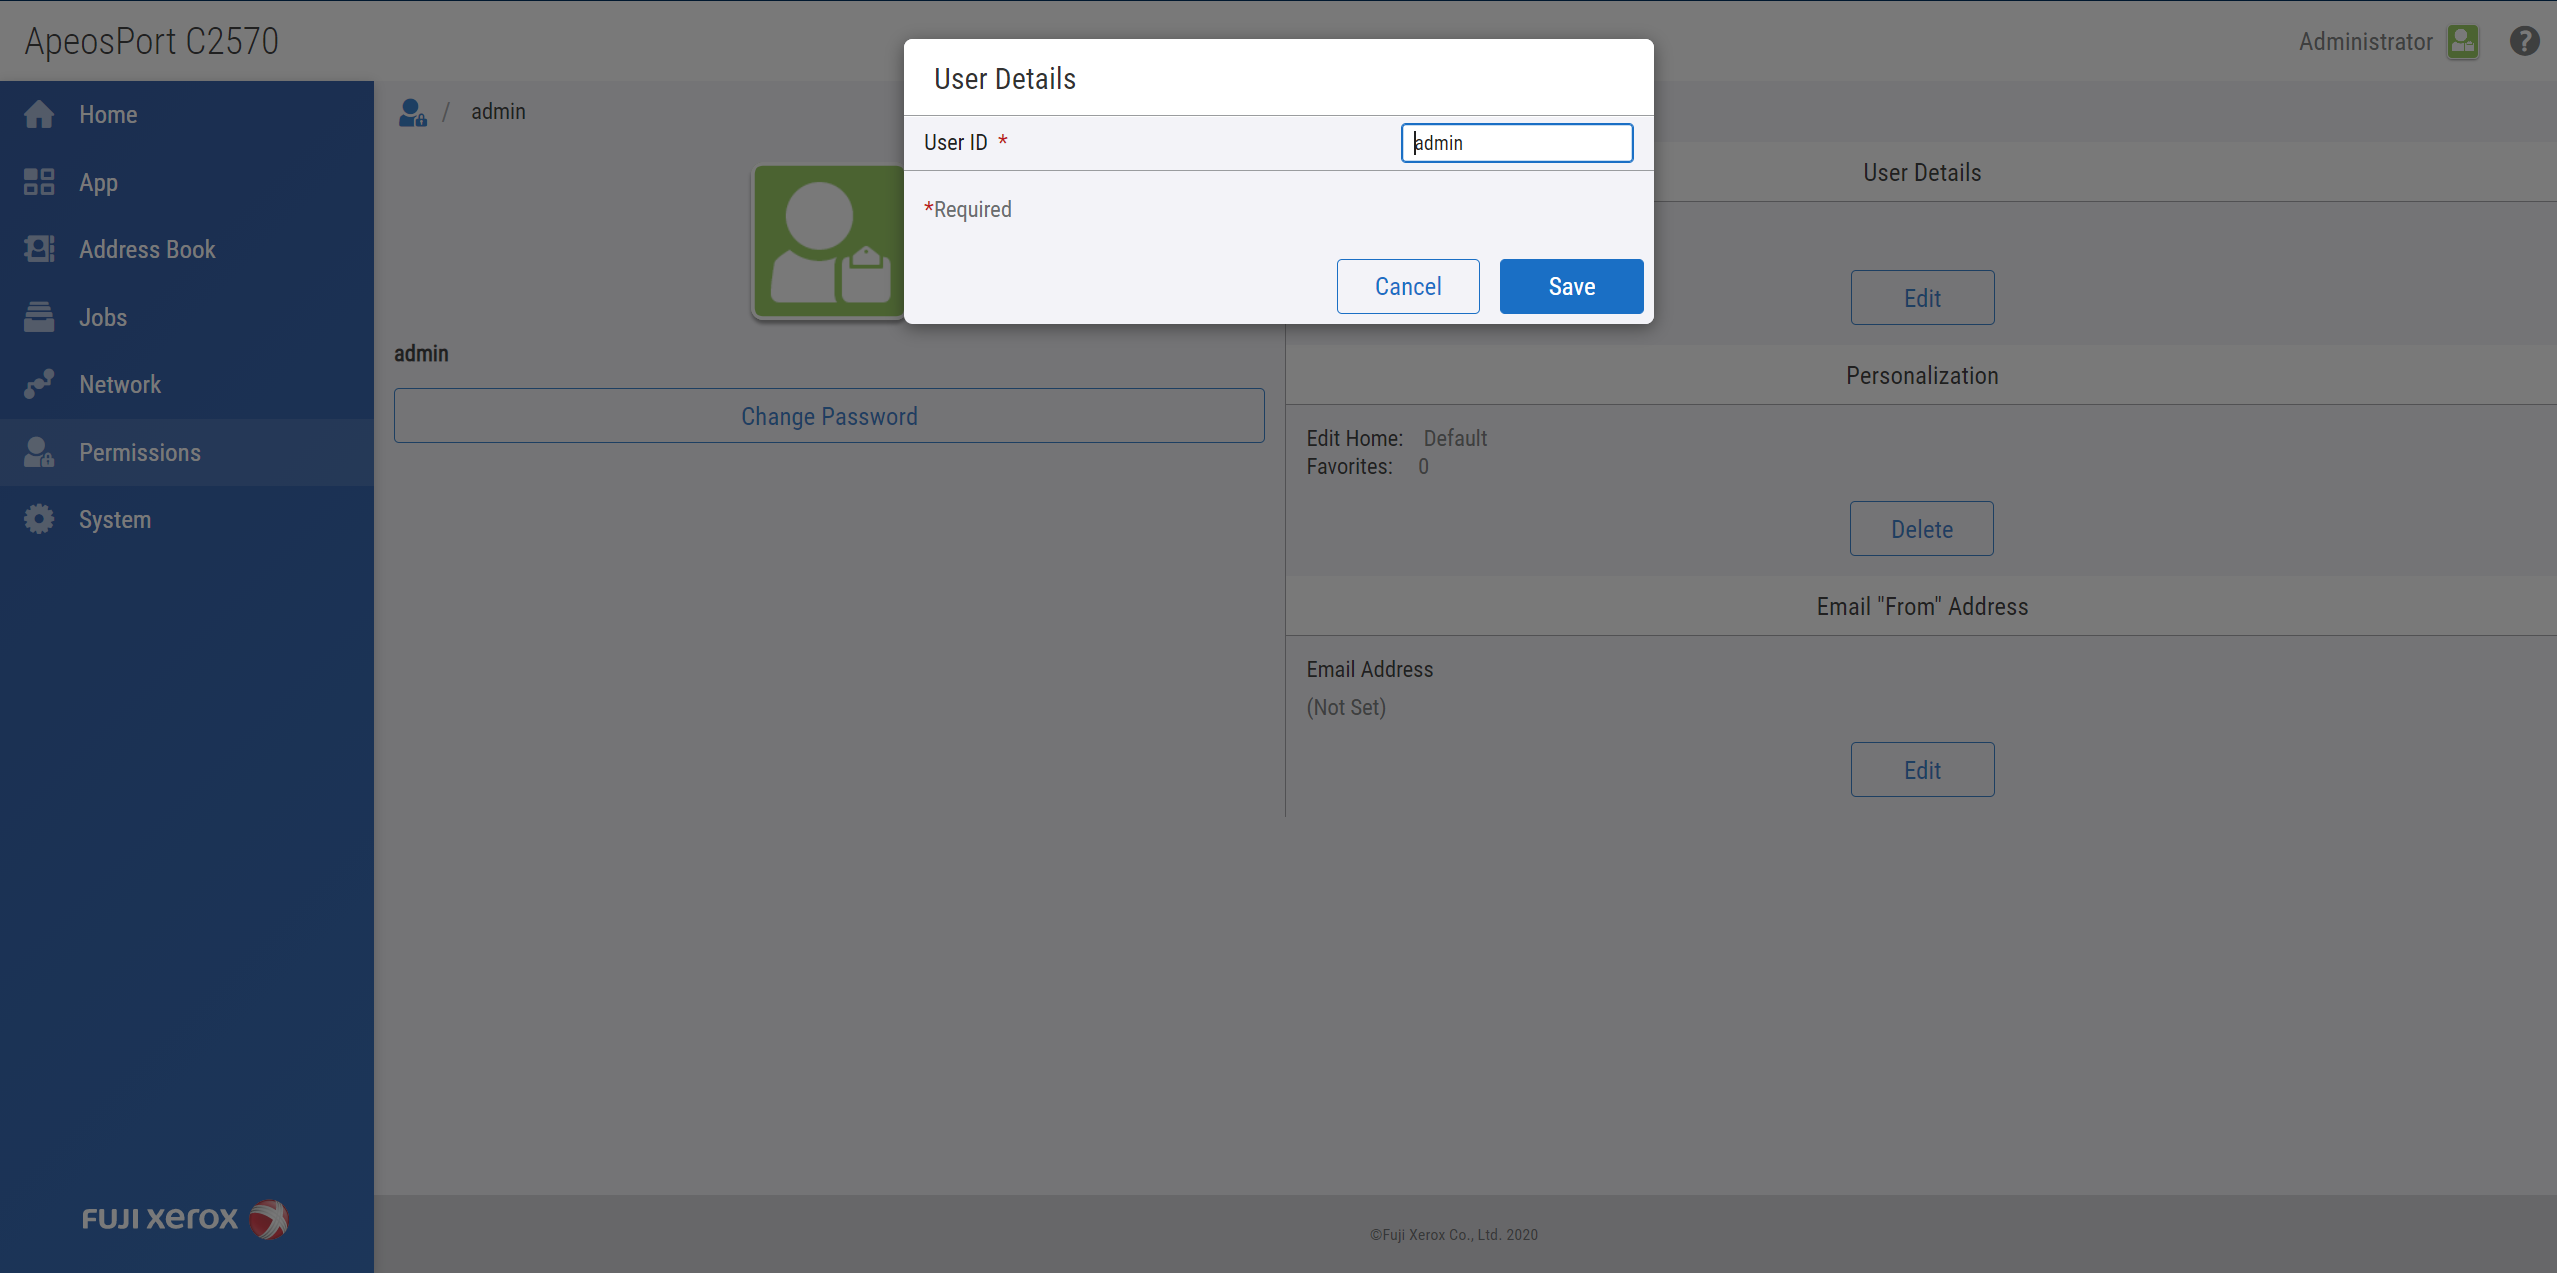Screen dimensions: 2557x1273
Task: Click the Administrator account avatar icon
Action: point(2463,42)
